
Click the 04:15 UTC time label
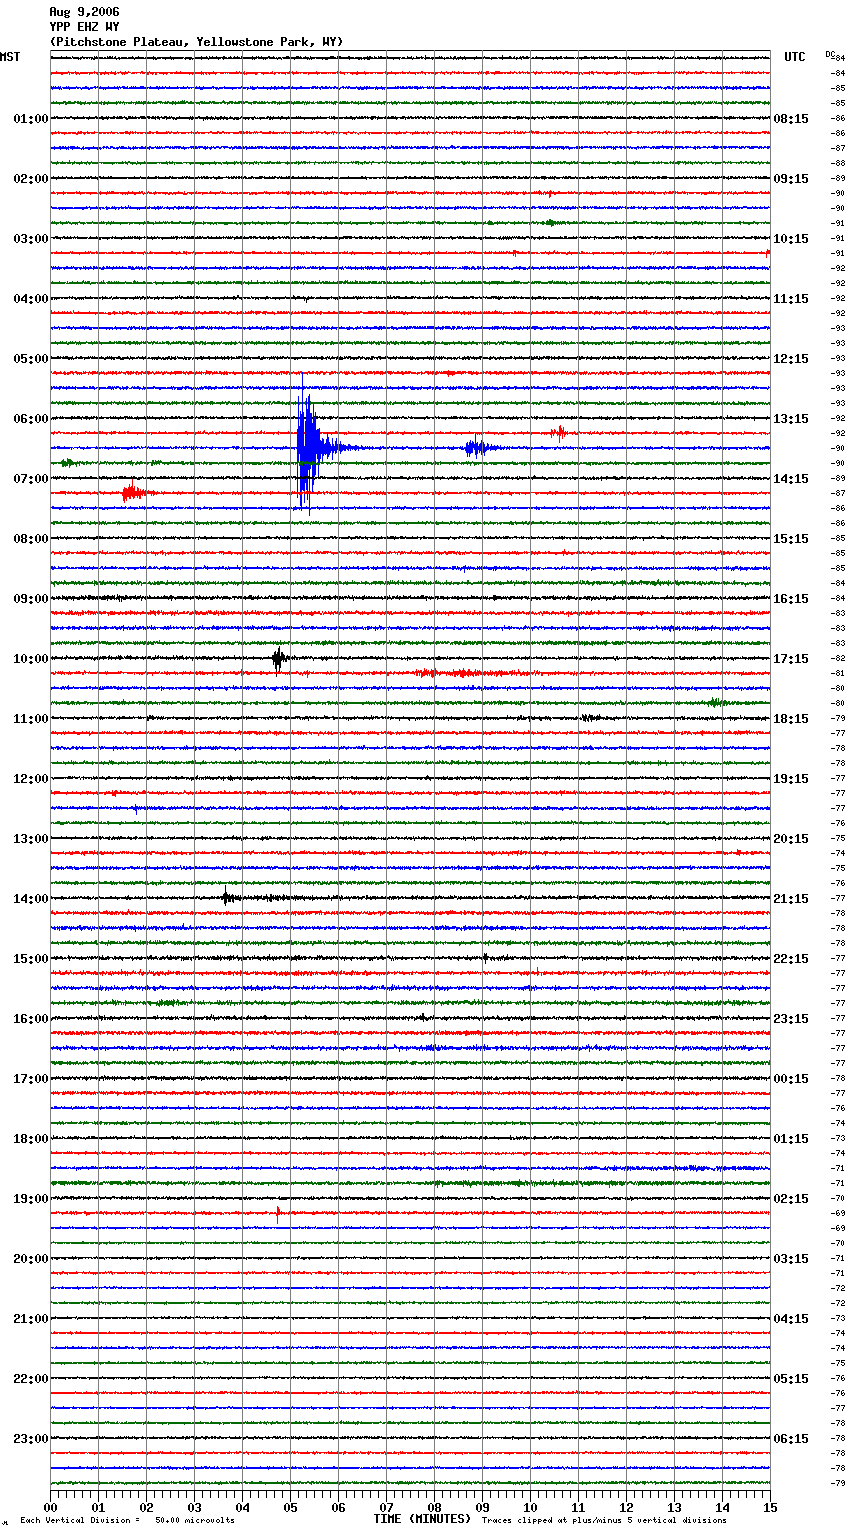coord(791,1319)
